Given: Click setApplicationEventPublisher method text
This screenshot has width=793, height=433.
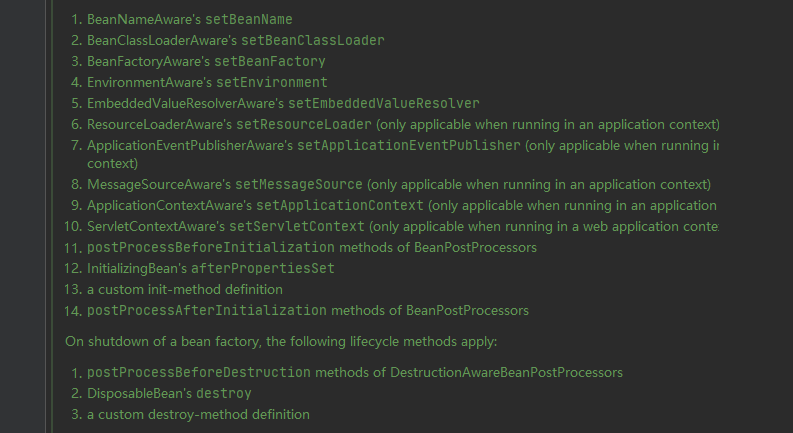Looking at the screenshot, I should click(x=409, y=146).
